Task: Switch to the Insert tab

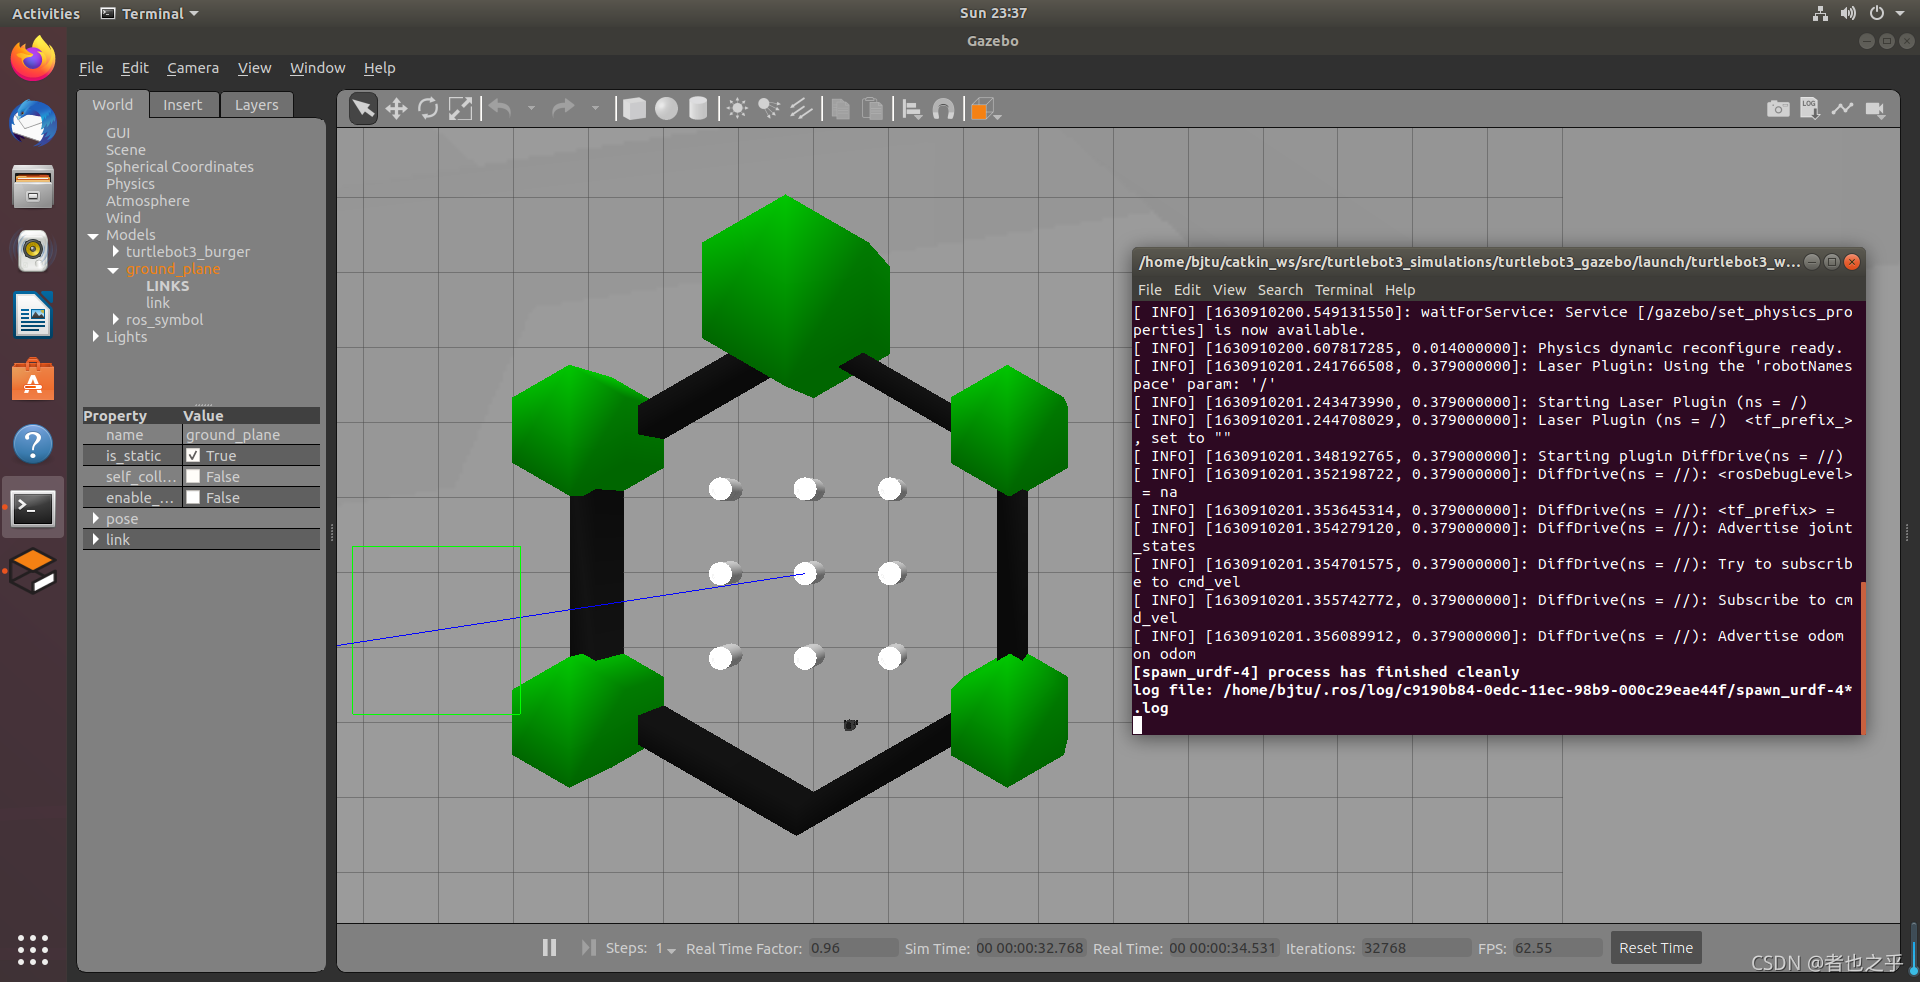Action: click(182, 105)
